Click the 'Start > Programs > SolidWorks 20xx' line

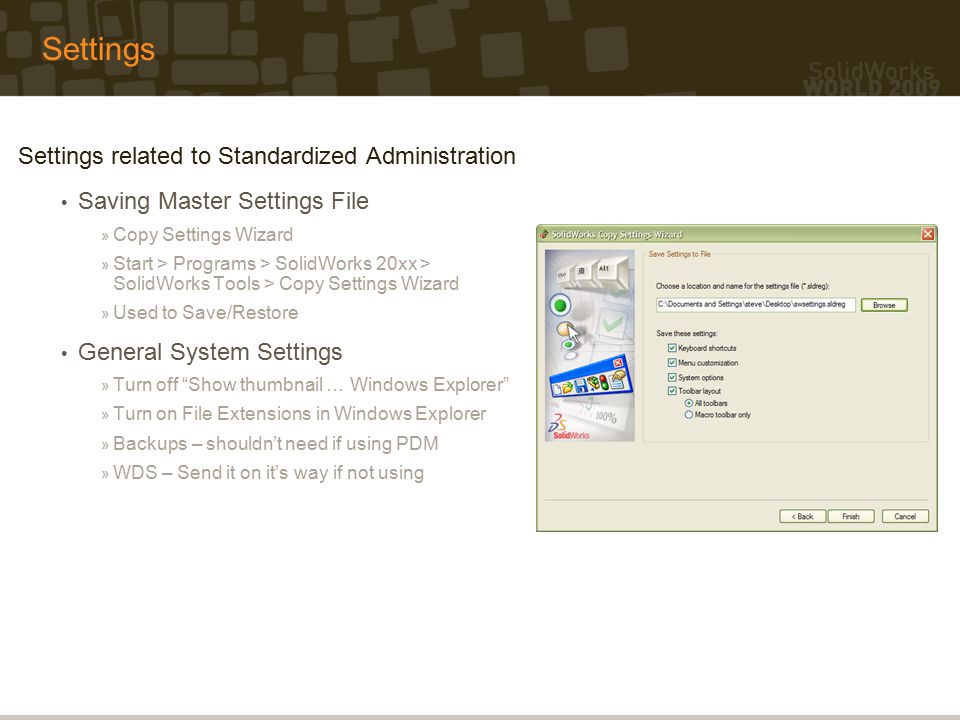[286, 274]
